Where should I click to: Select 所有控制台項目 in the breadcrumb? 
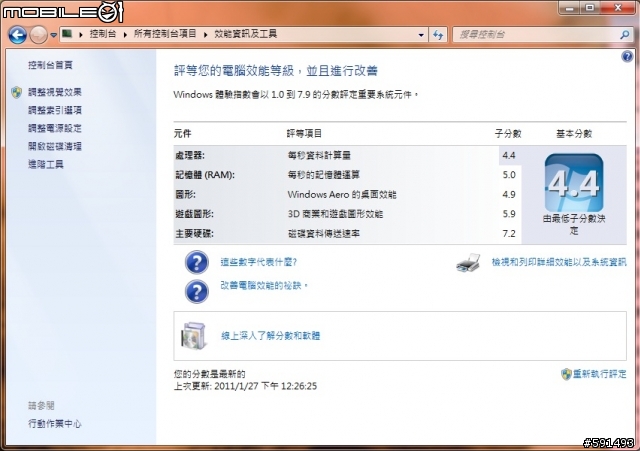pyautogui.click(x=165, y=34)
